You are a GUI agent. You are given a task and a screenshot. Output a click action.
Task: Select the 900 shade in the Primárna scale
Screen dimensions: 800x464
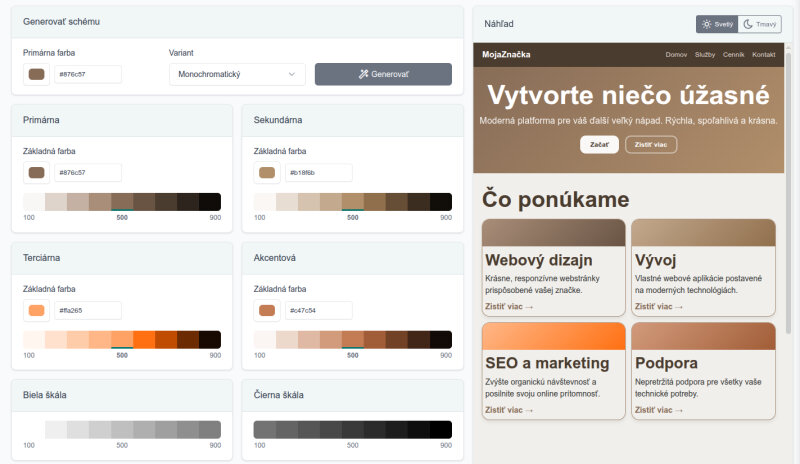pos(210,202)
